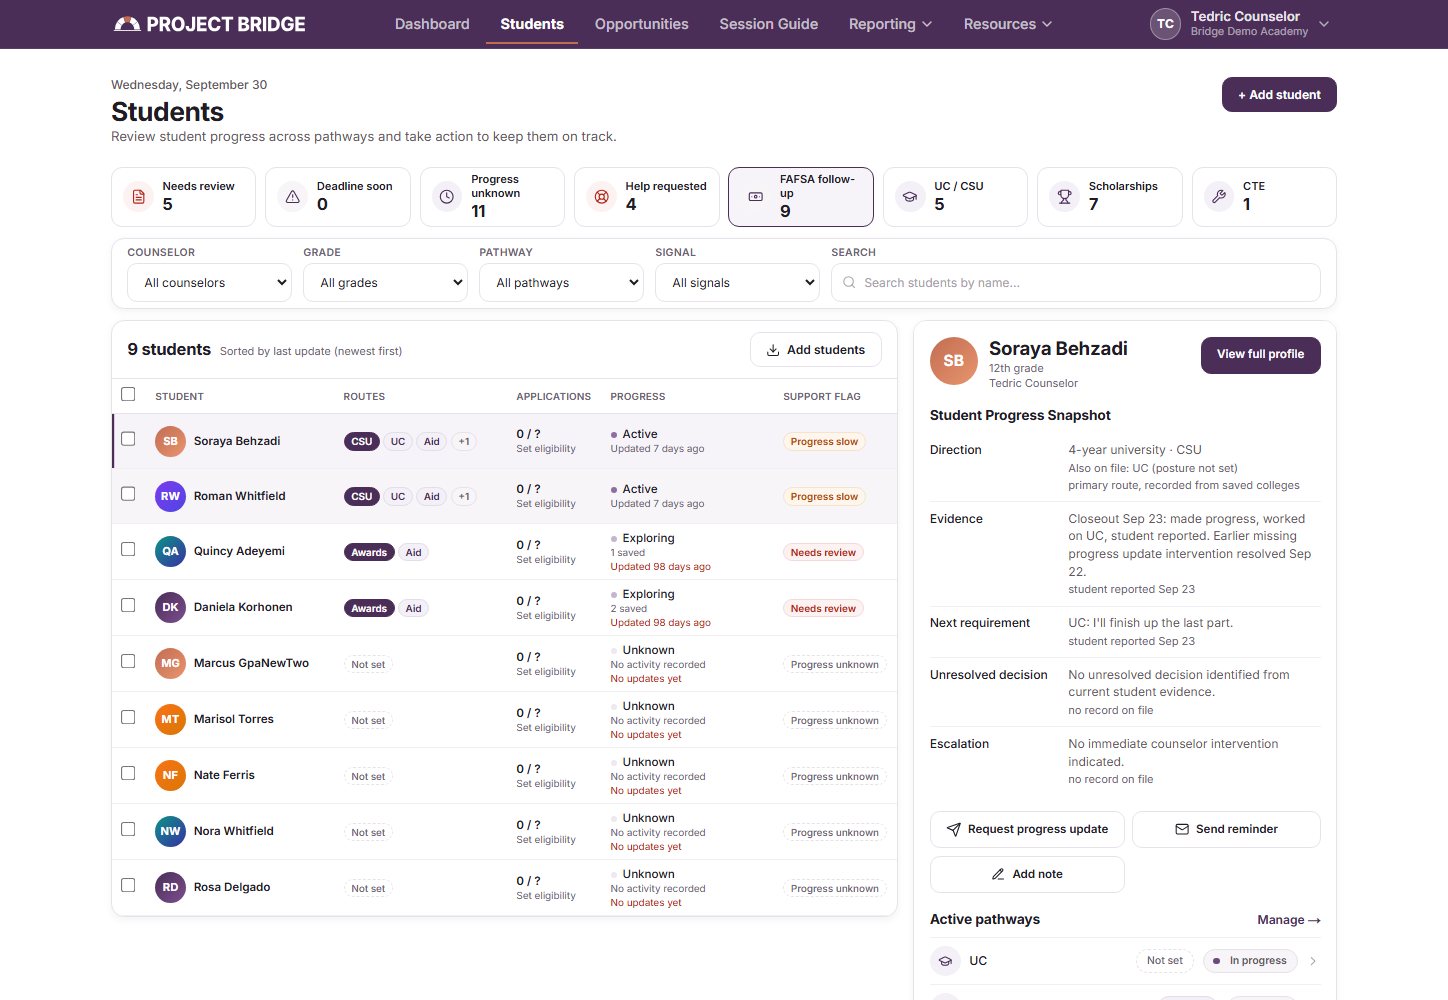
Task: Click Request progress update button
Action: pos(1027,829)
